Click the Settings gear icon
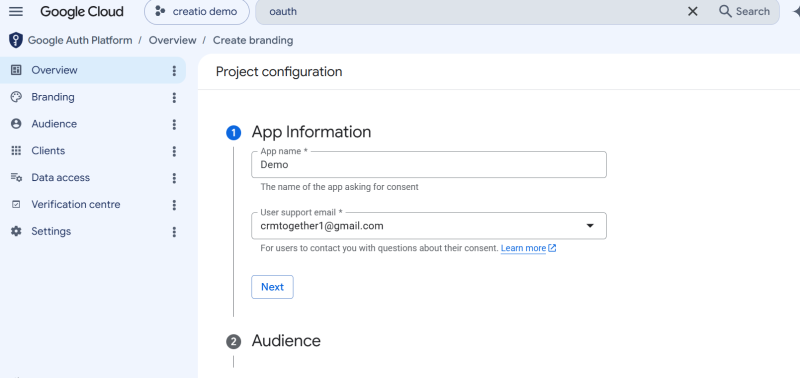This screenshot has height=378, width=800. click(16, 232)
